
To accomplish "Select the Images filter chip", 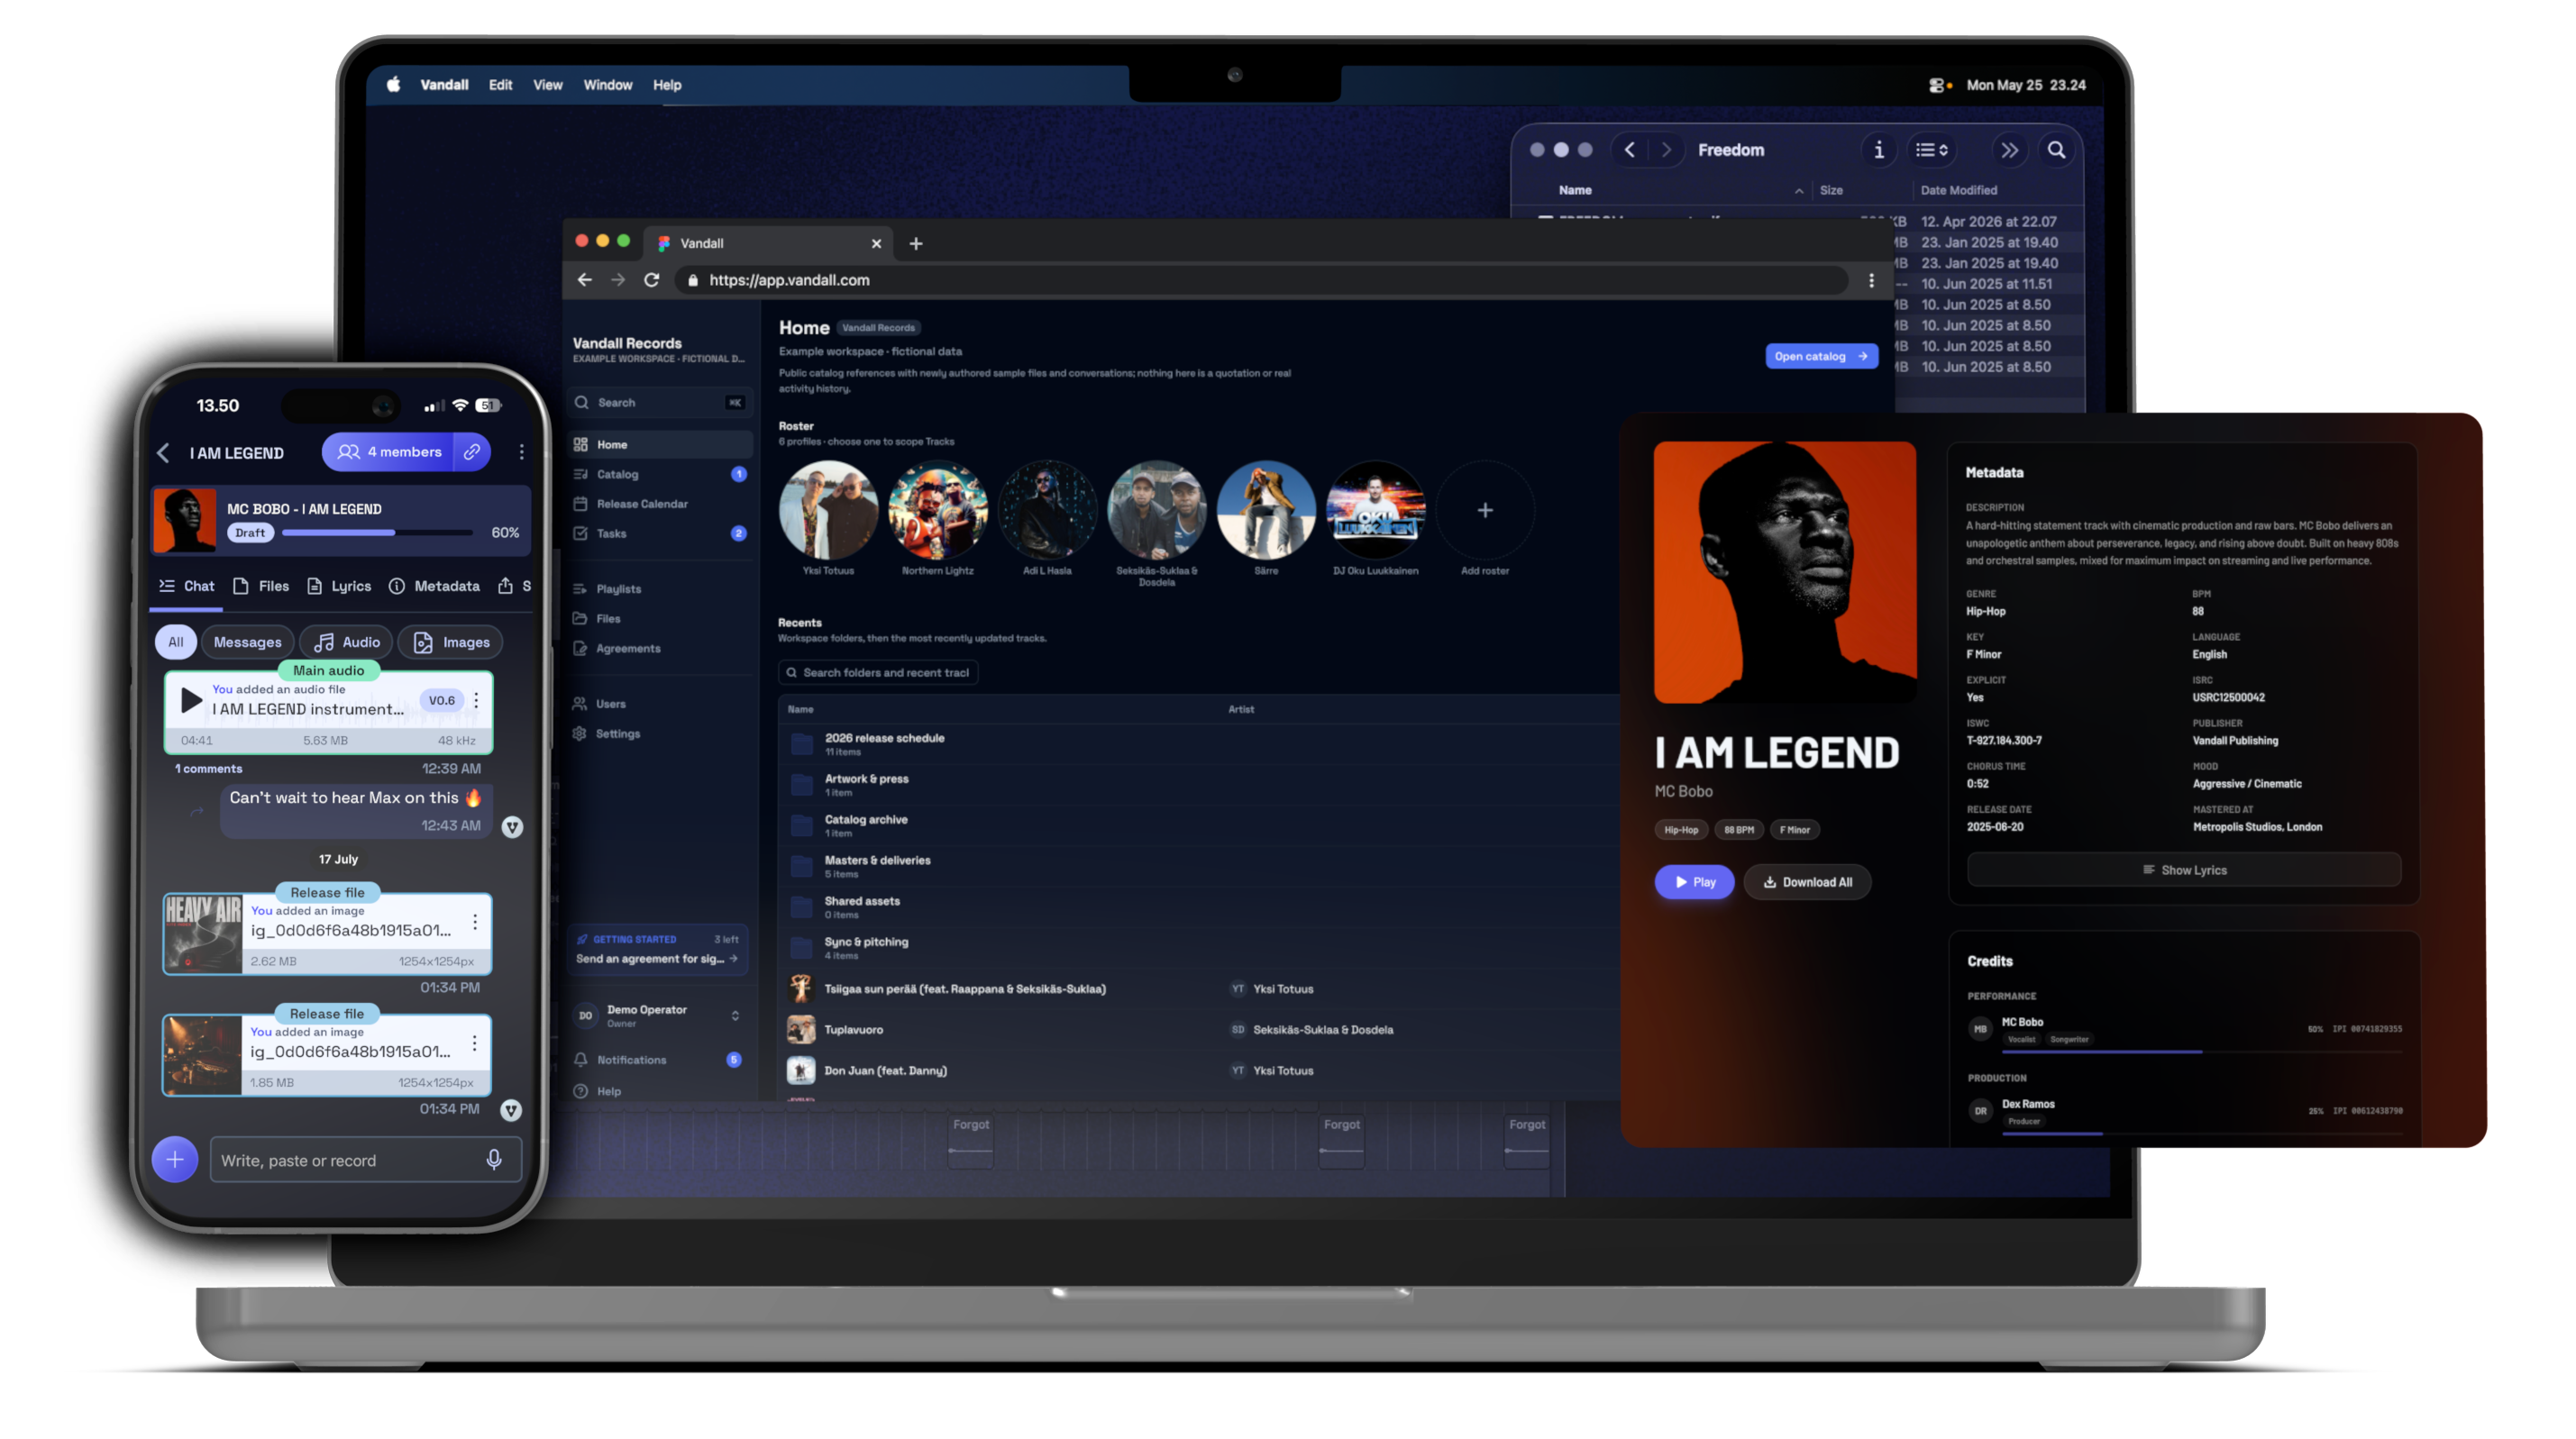I will (451, 642).
